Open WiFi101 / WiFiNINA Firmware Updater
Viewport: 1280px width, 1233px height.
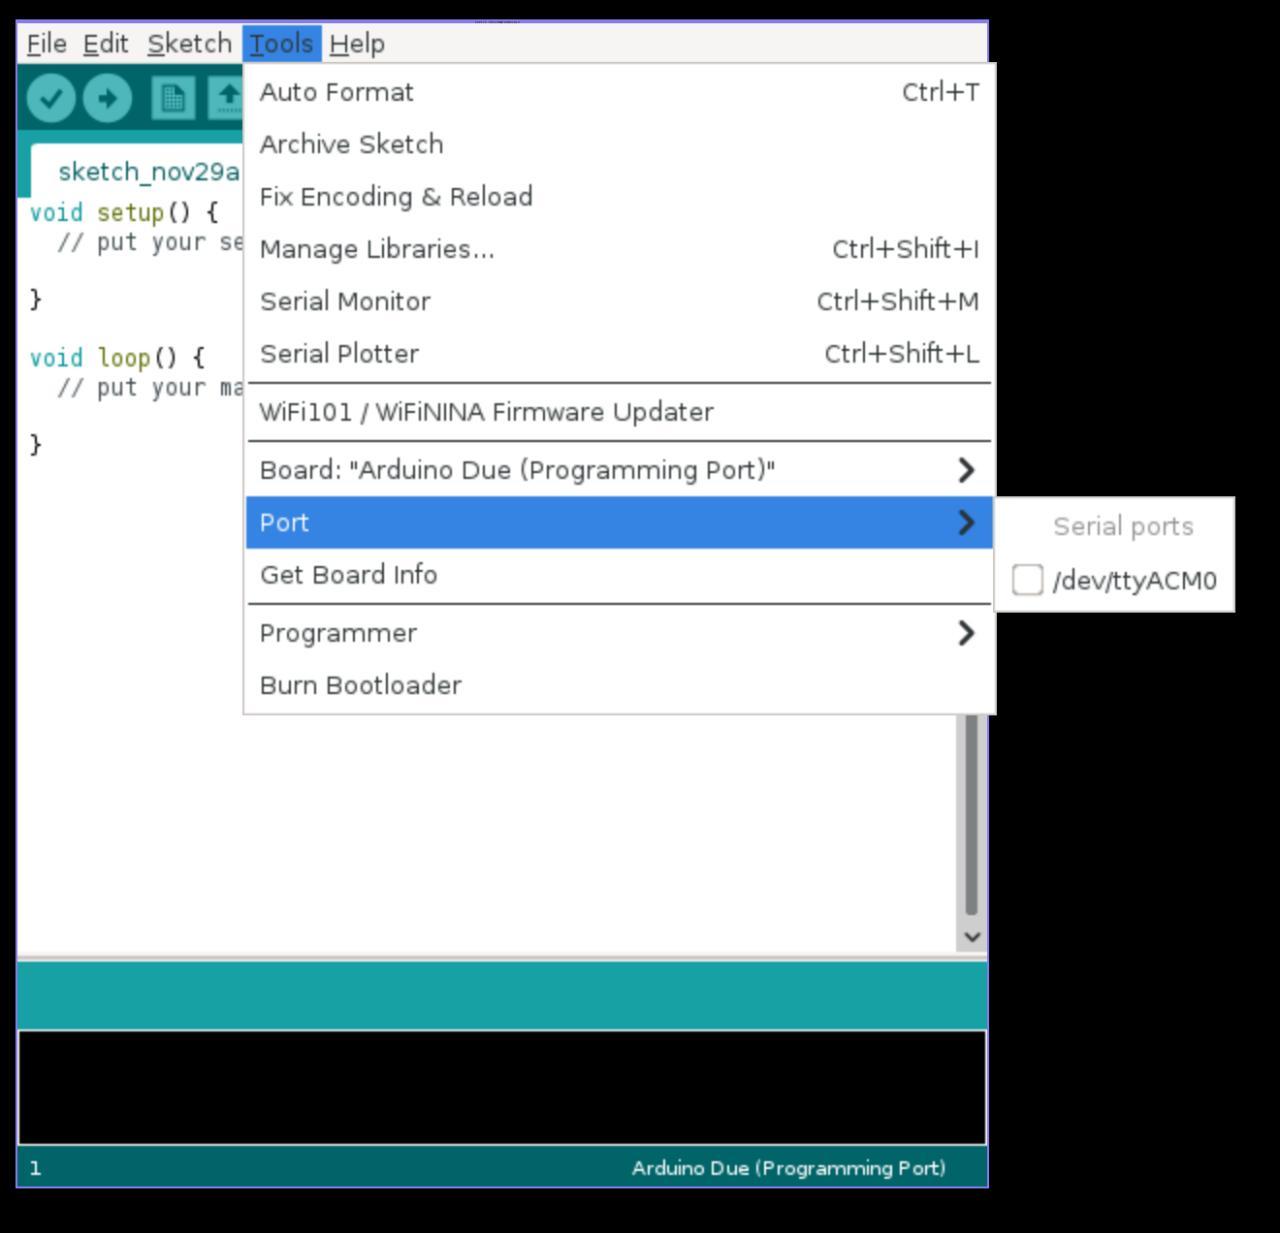[619, 412]
